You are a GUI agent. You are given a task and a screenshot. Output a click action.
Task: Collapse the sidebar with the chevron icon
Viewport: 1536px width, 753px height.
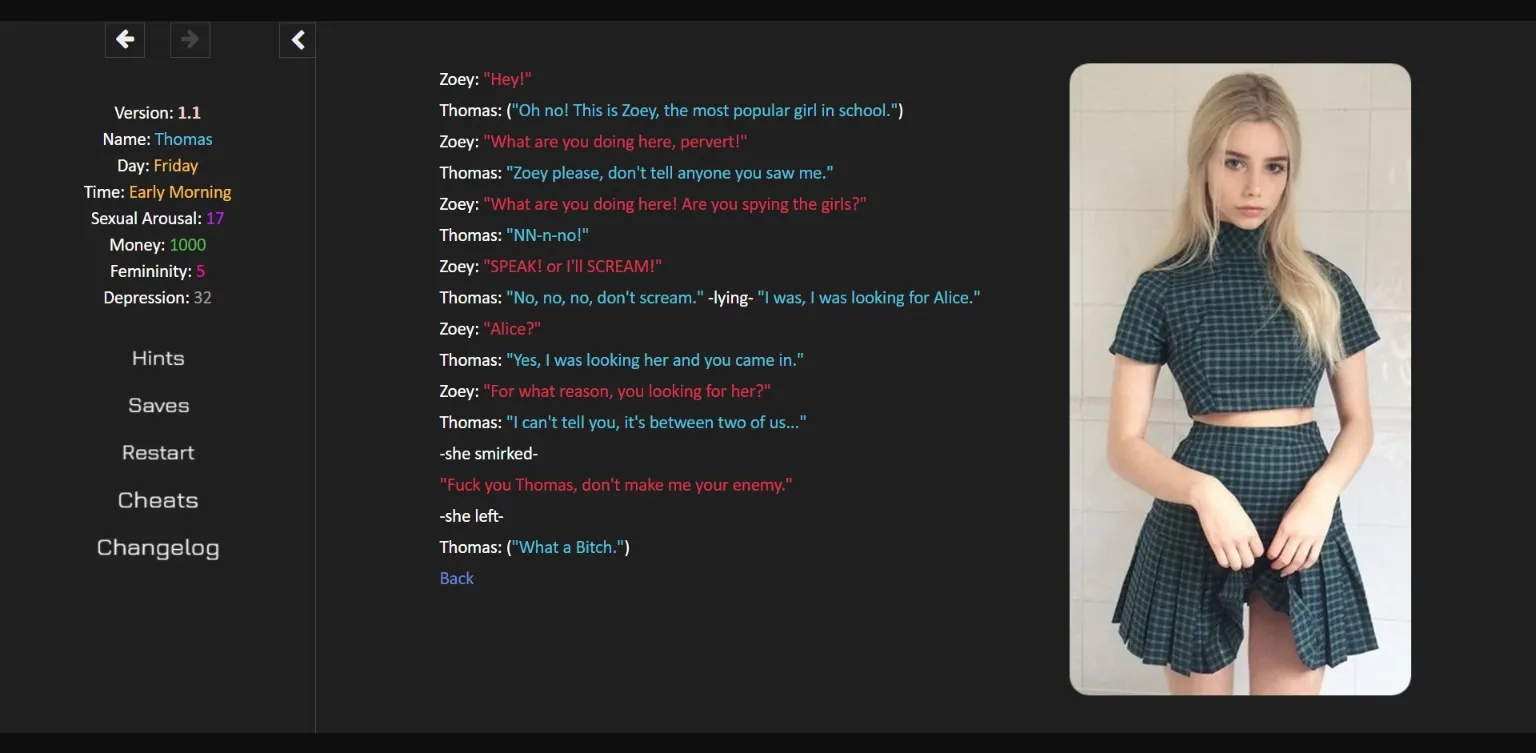[x=297, y=40]
